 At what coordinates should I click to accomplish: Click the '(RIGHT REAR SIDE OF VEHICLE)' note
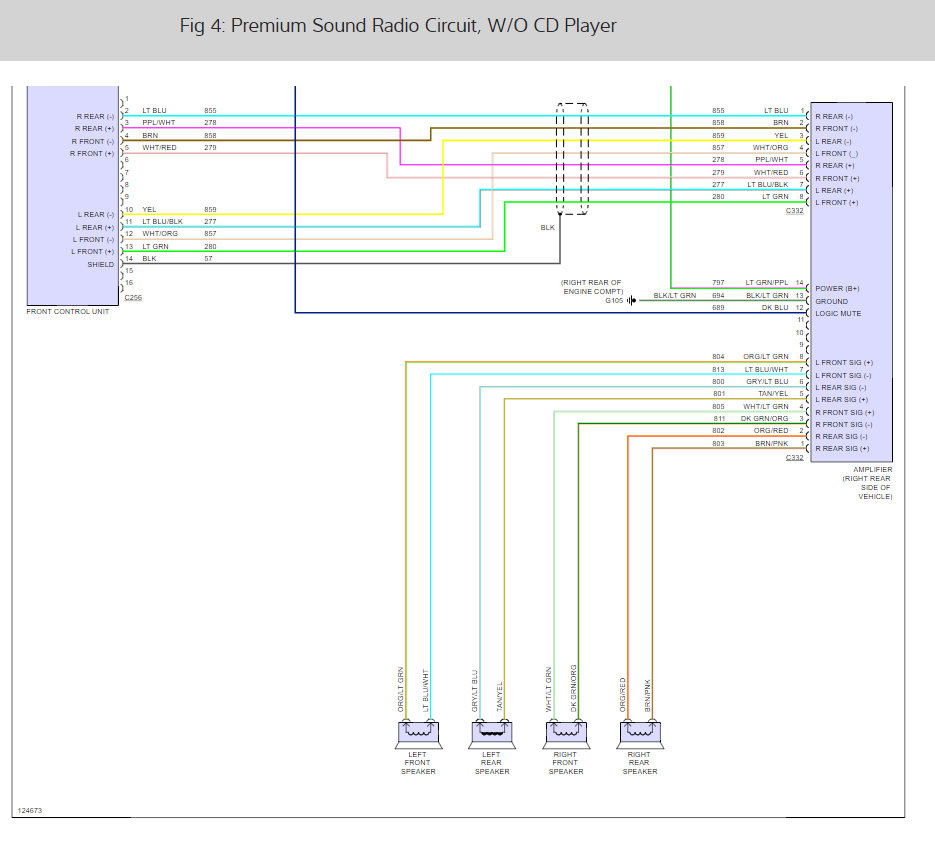click(x=868, y=487)
